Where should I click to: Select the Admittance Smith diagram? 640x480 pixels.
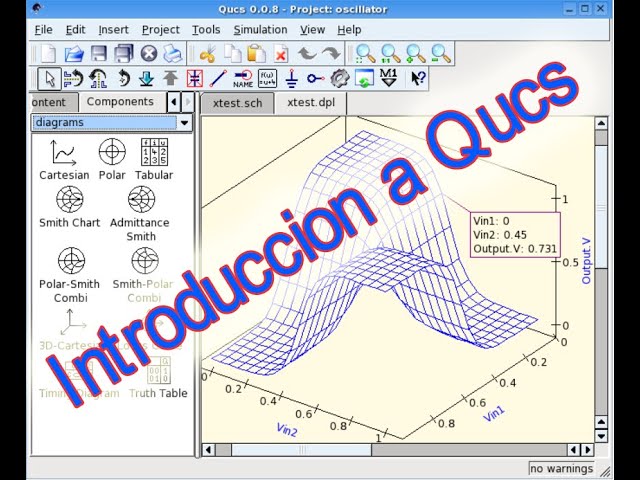click(140, 214)
